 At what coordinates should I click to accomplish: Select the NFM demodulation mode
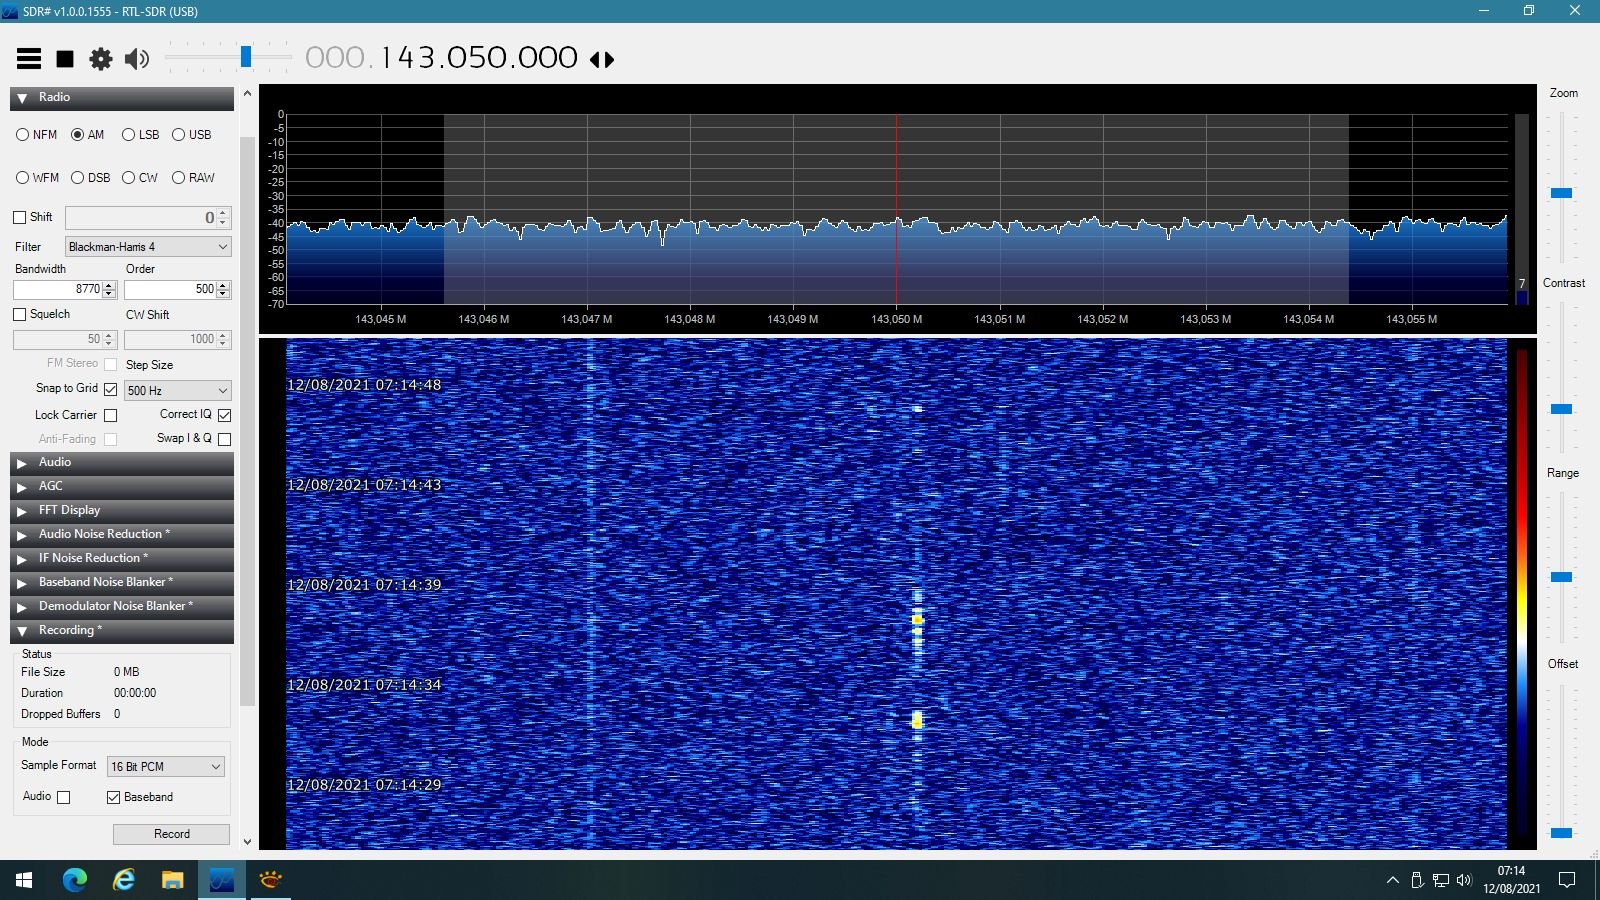pos(23,135)
